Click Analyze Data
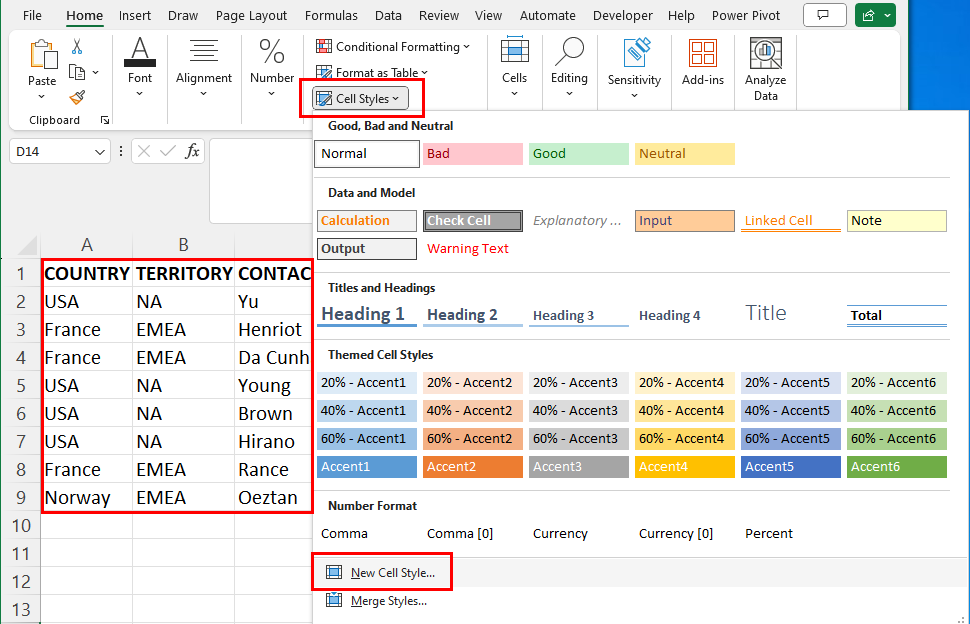 (765, 69)
